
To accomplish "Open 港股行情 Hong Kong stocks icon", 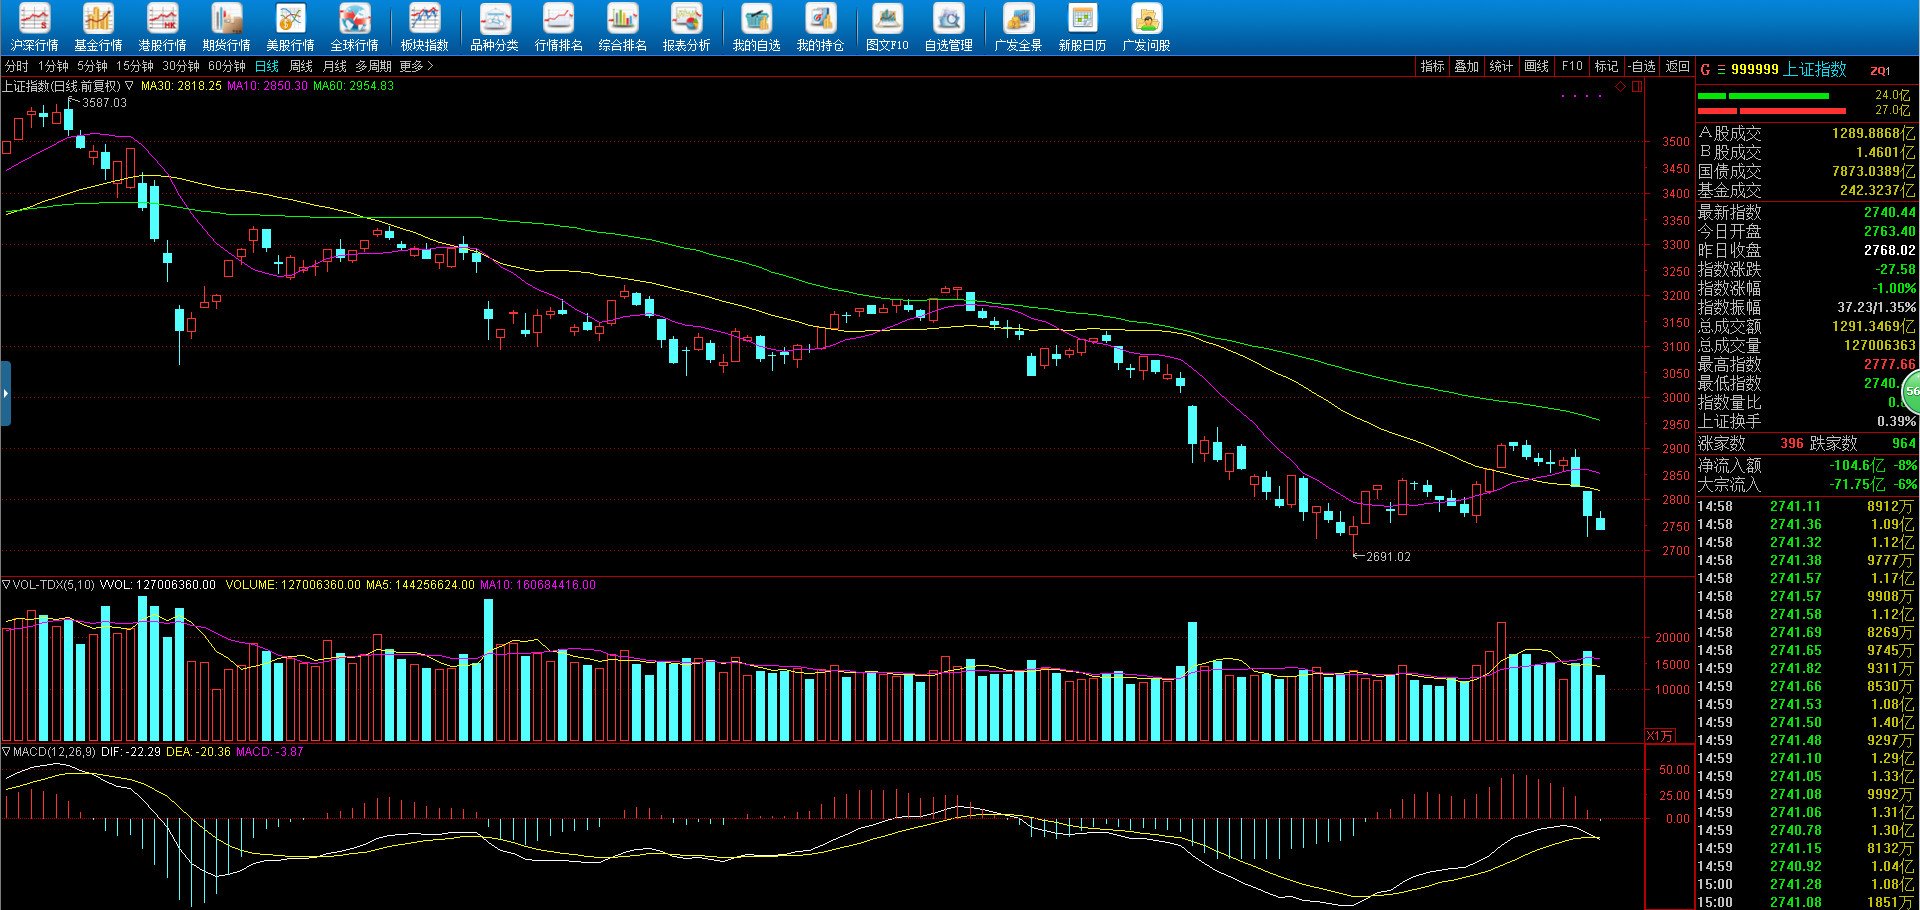I will pyautogui.click(x=162, y=27).
